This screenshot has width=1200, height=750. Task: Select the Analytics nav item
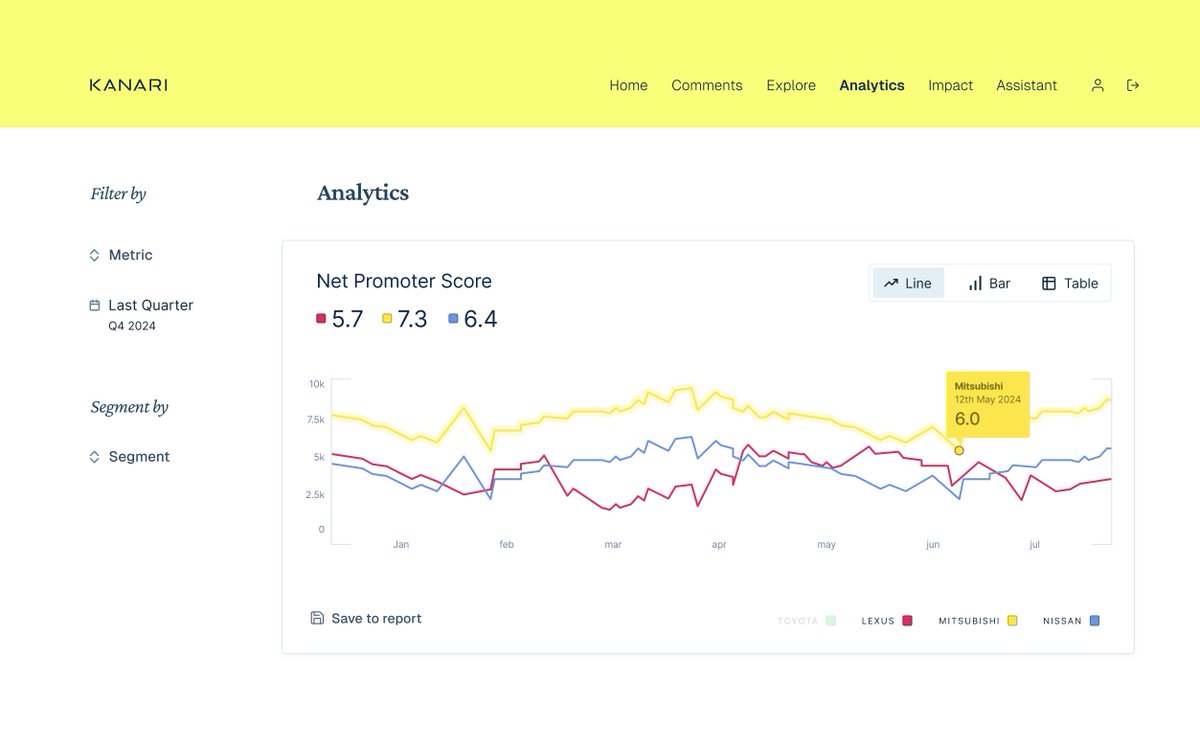pyautogui.click(x=872, y=85)
